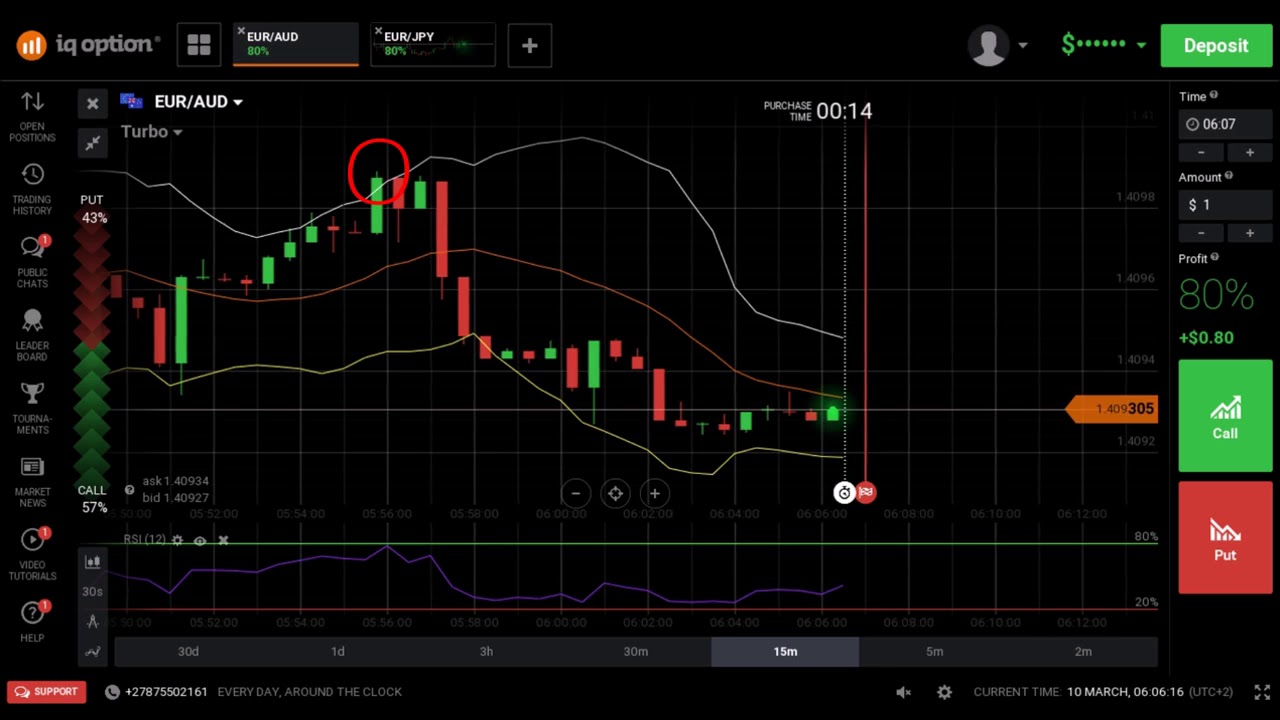Click the Amount field $ 1
Screen dimensions: 1280x720
tap(1225, 204)
